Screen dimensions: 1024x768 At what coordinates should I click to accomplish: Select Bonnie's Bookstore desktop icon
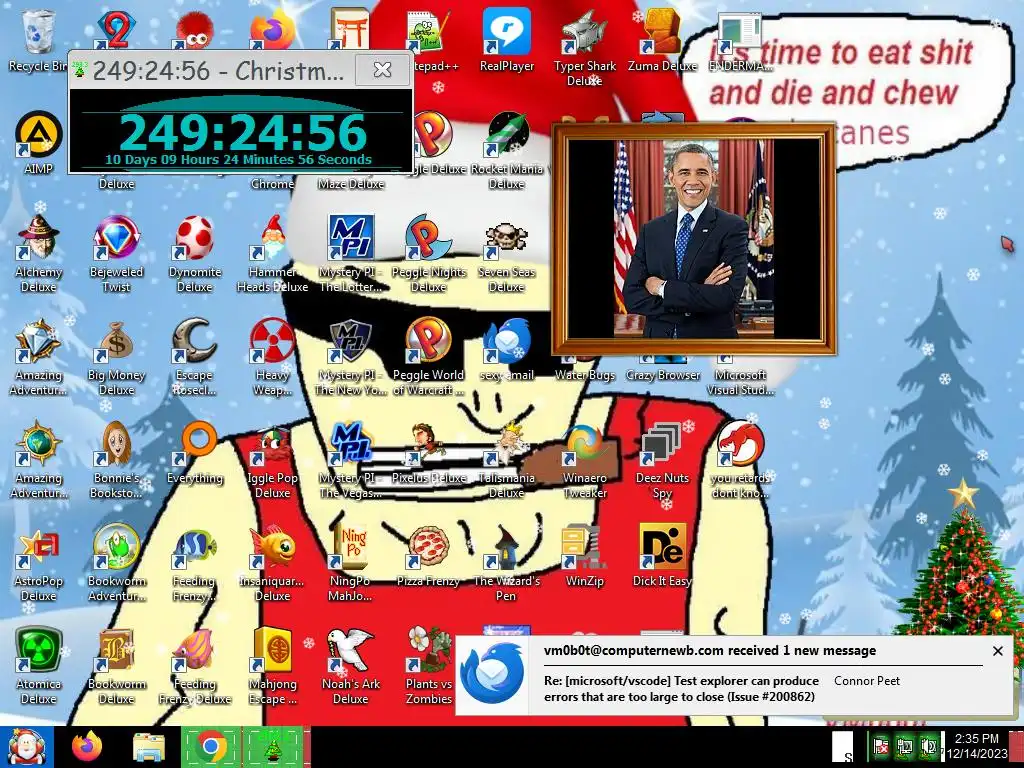coord(116,460)
